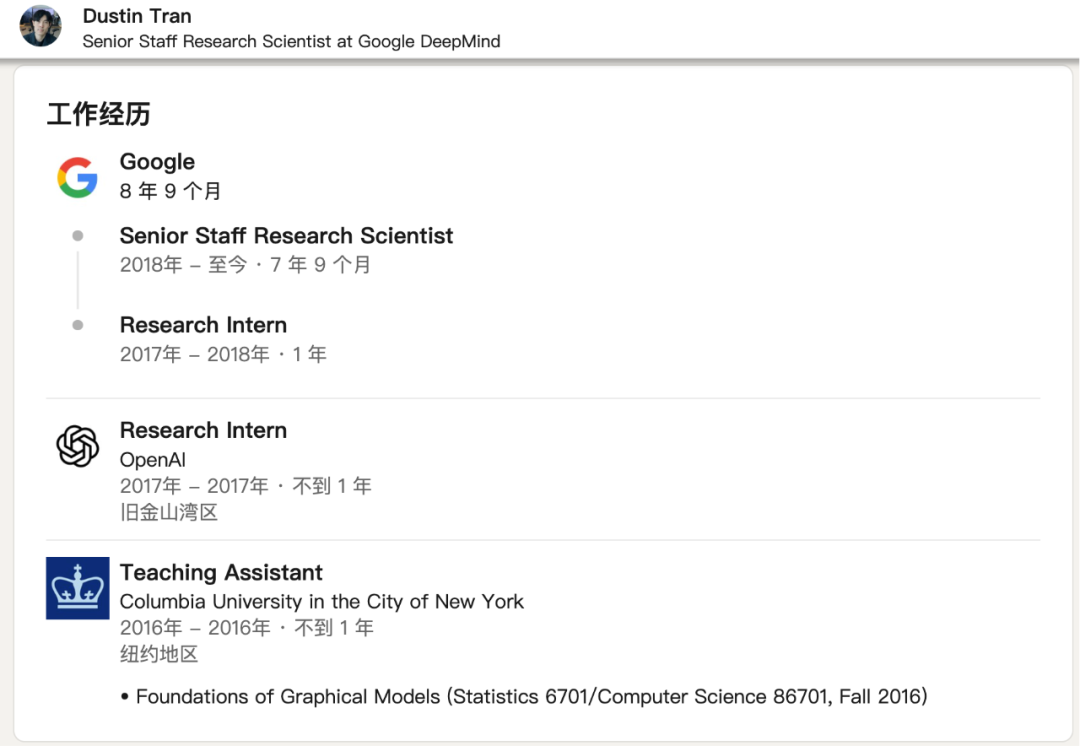Click the Google Research Intern timeline dot
This screenshot has height=746, width=1080.
pyautogui.click(x=78, y=325)
